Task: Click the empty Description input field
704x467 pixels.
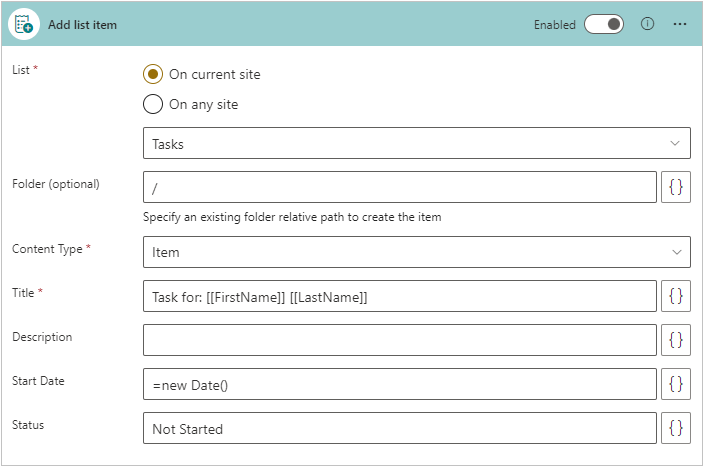Action: [x=400, y=340]
